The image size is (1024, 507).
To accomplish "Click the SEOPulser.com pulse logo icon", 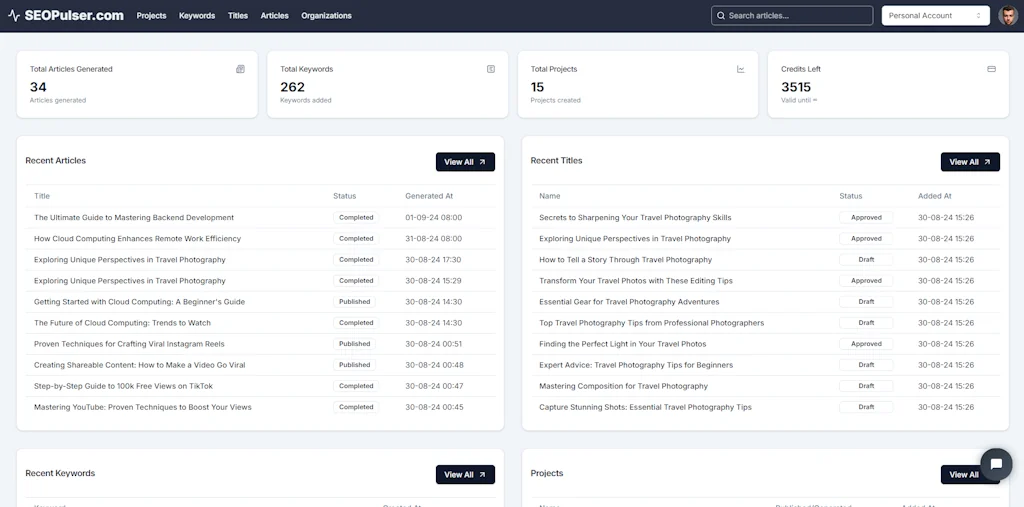I will [14, 16].
